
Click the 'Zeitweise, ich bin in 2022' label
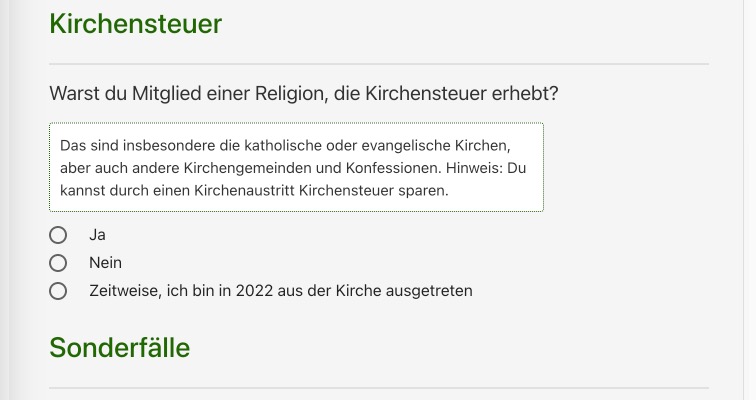click(x=280, y=291)
